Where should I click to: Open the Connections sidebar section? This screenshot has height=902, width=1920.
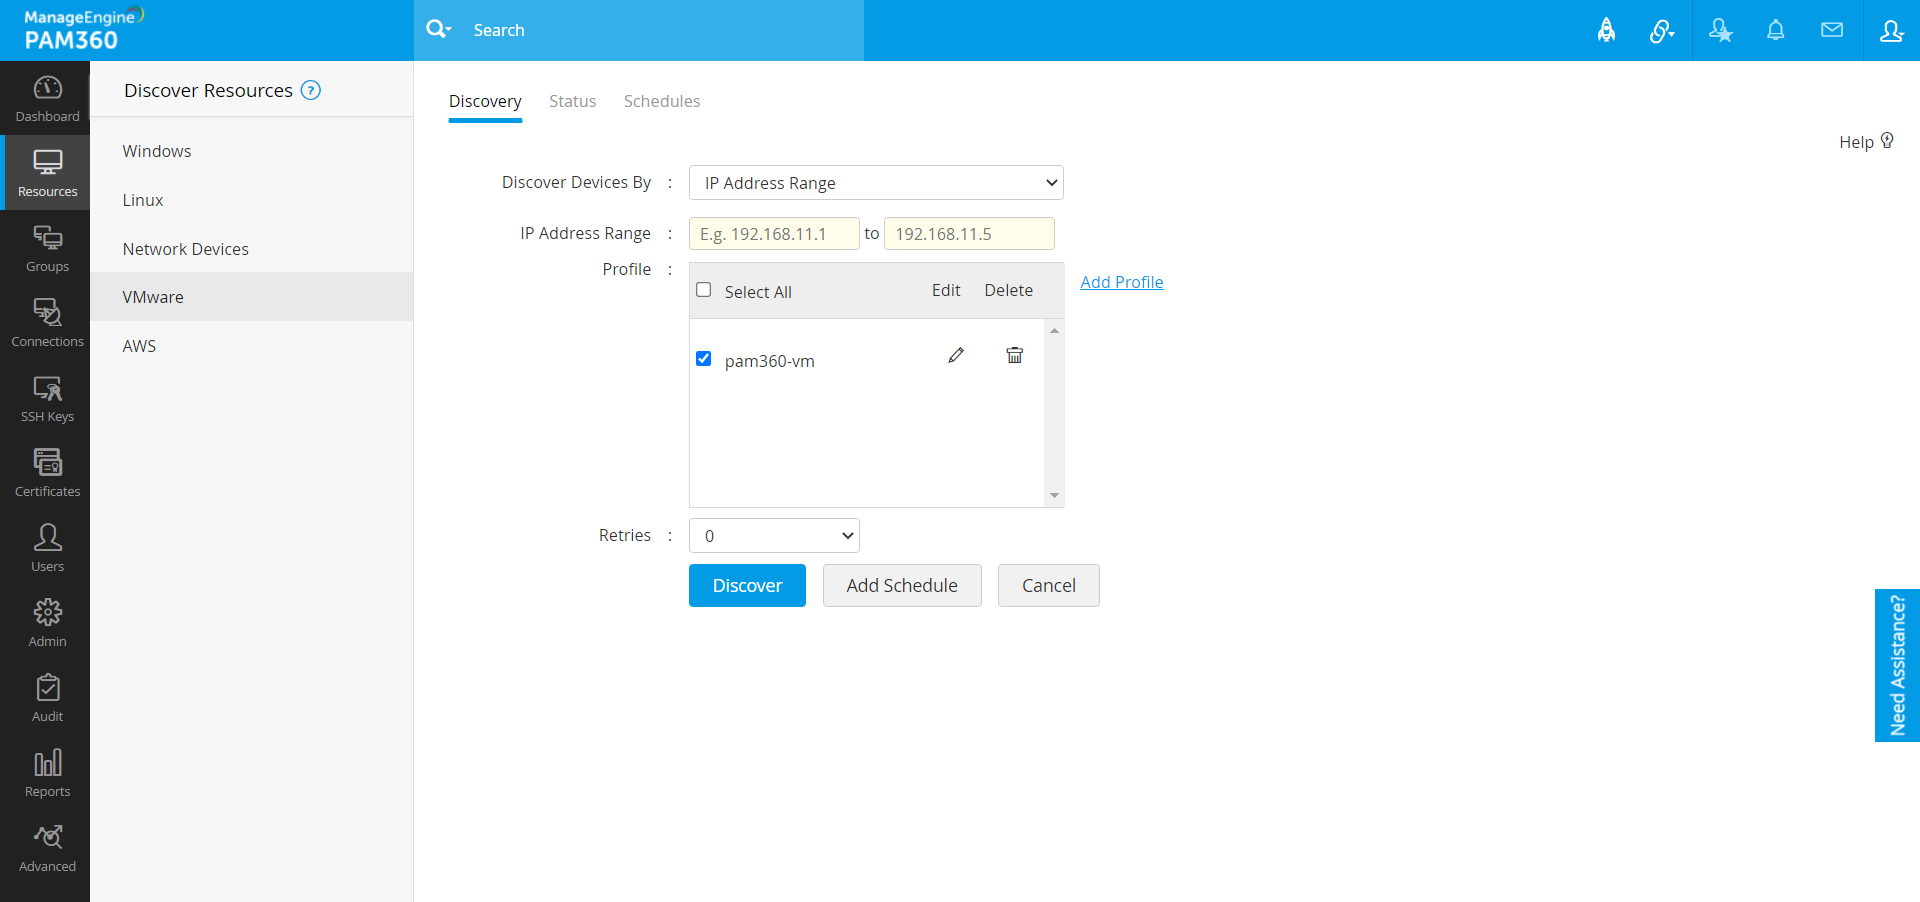coord(47,324)
